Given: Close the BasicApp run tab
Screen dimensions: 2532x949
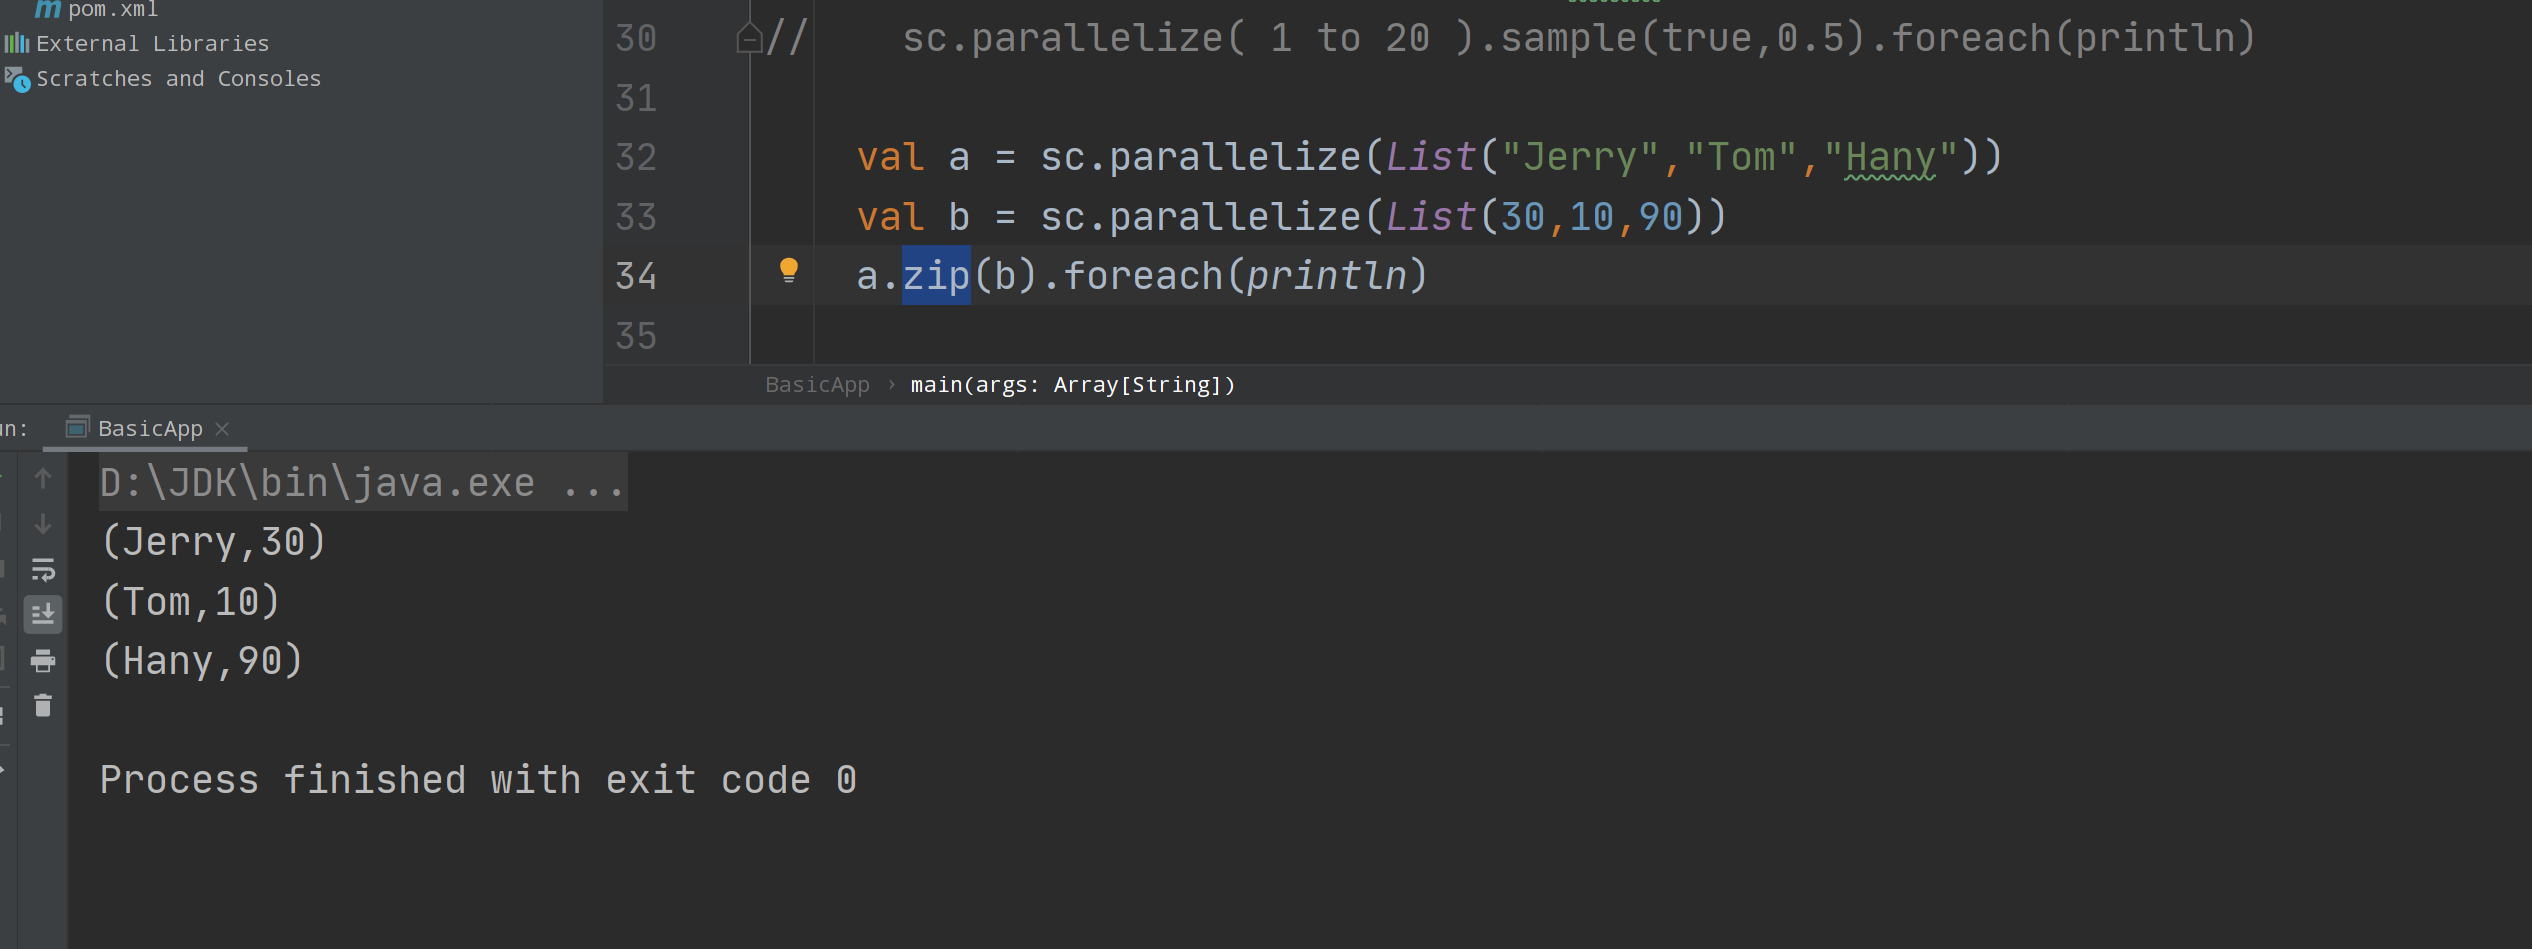Looking at the screenshot, I should tap(222, 429).
